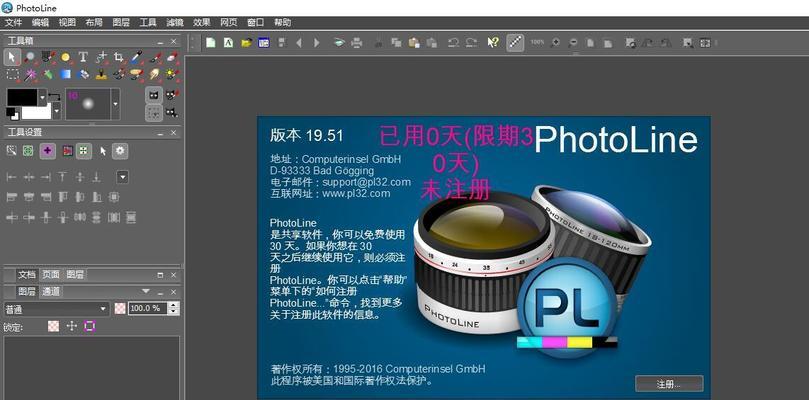Screen dimensions: 809x400
Task: Open the brush preset dropdown arrow
Action: (116, 104)
